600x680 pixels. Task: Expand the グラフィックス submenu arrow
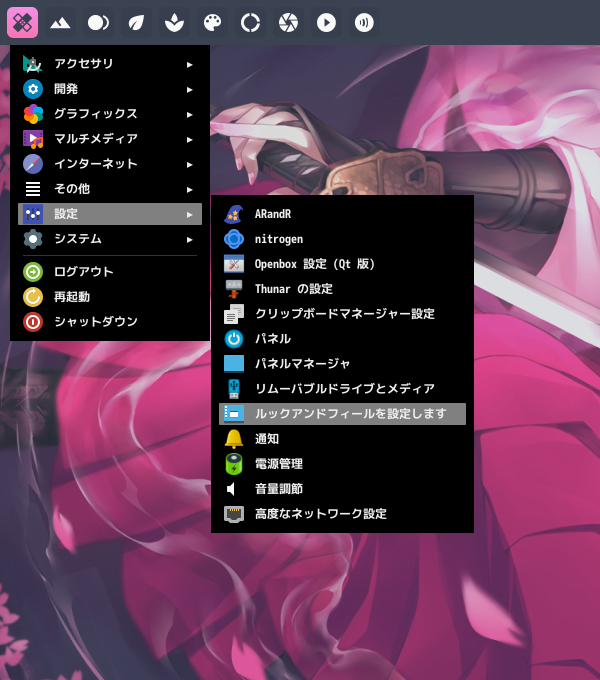189,114
